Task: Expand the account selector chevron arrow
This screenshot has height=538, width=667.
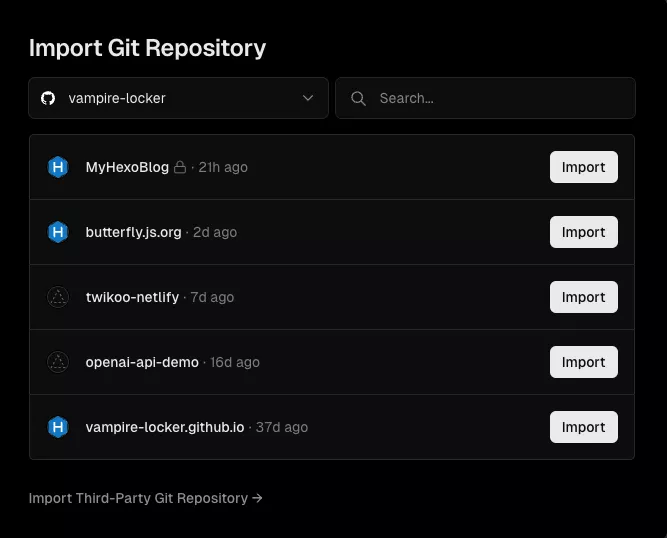Action: [x=308, y=98]
